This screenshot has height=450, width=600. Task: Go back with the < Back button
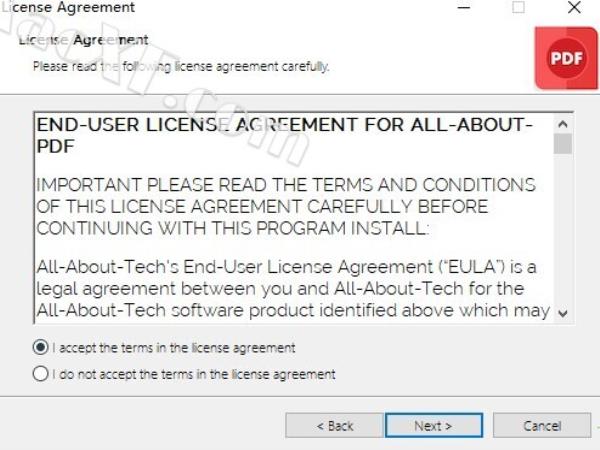334,425
